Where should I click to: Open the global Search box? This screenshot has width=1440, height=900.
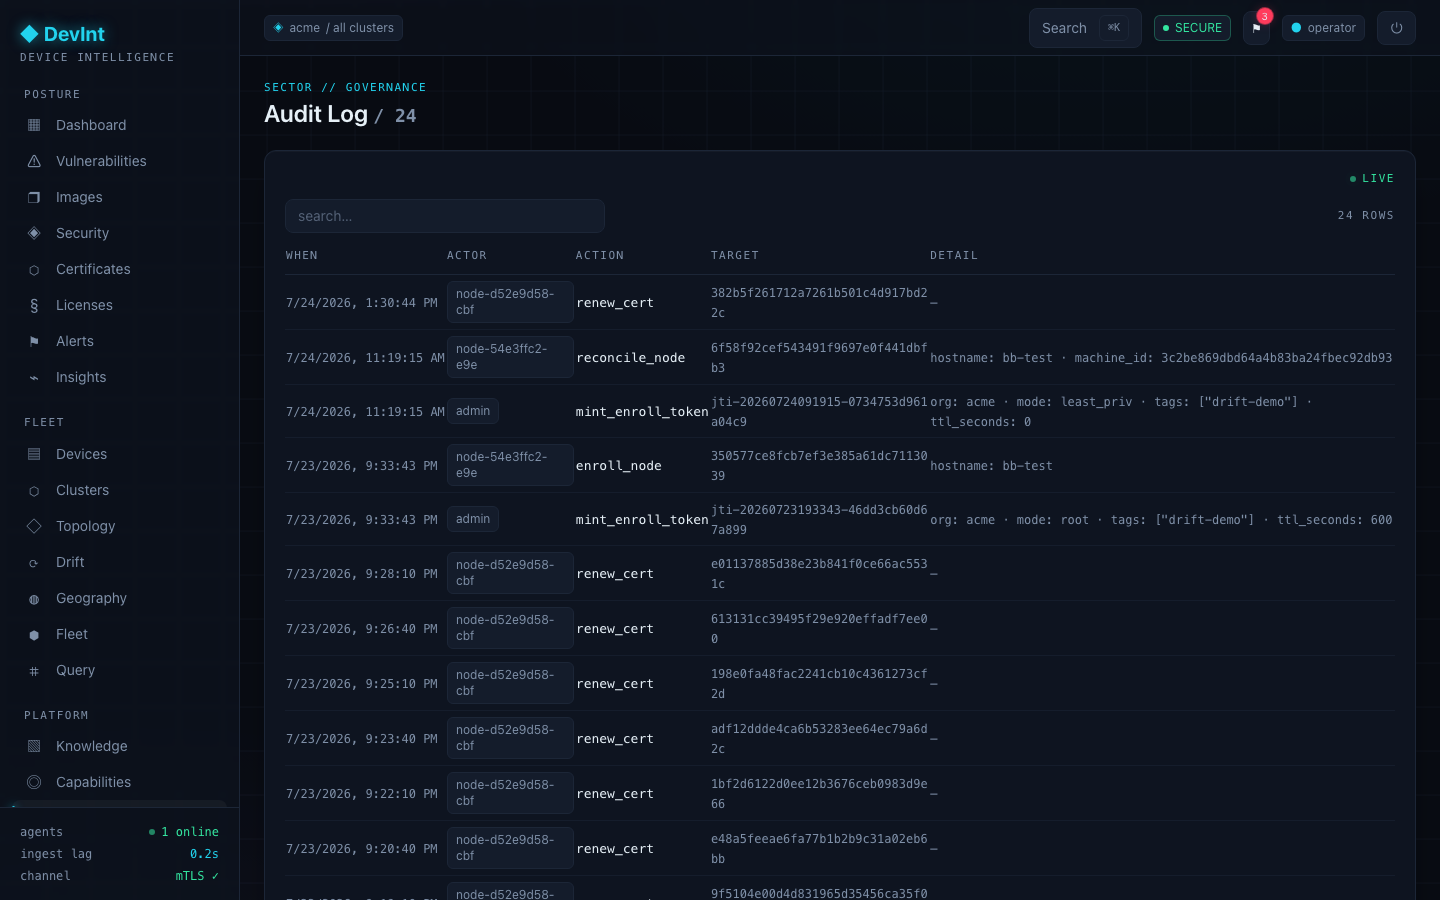point(1085,28)
